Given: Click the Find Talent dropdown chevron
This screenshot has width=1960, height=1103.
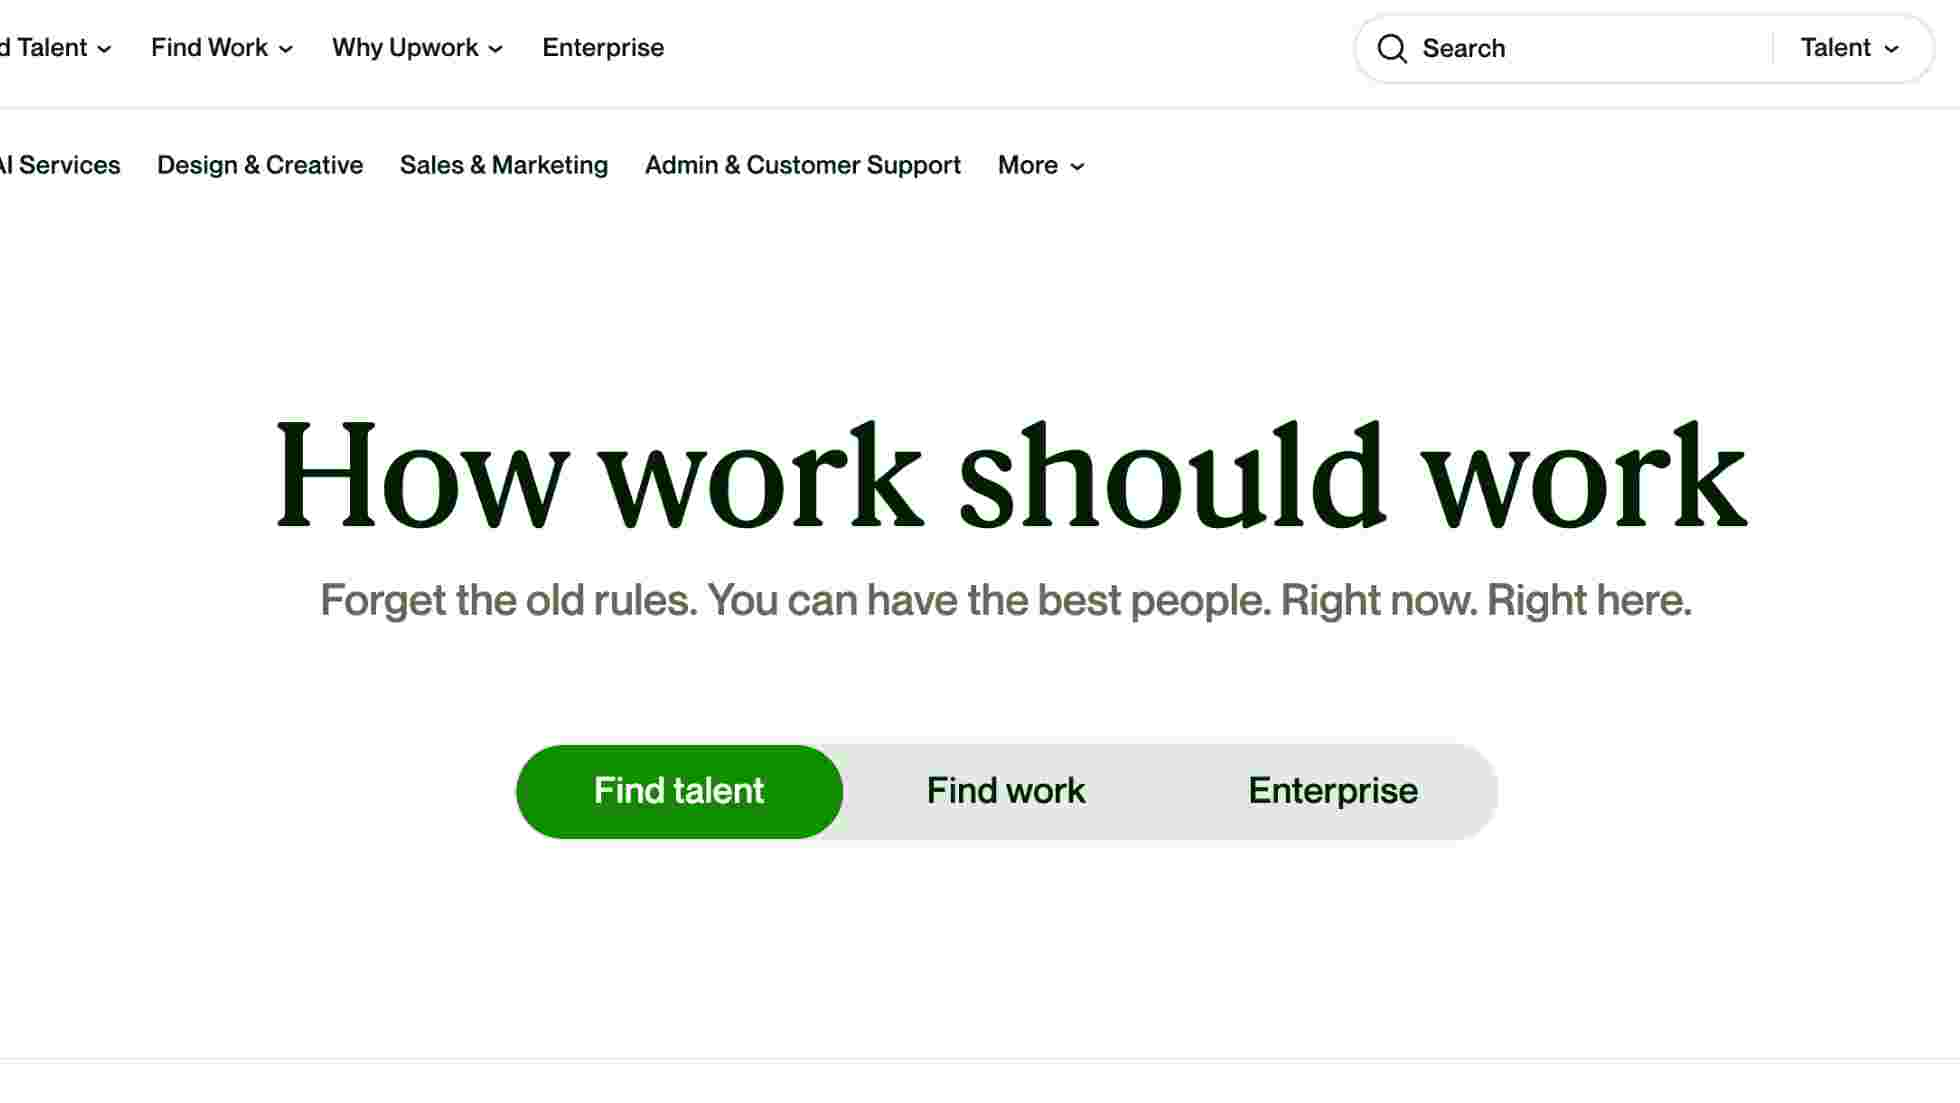Looking at the screenshot, I should tap(106, 48).
